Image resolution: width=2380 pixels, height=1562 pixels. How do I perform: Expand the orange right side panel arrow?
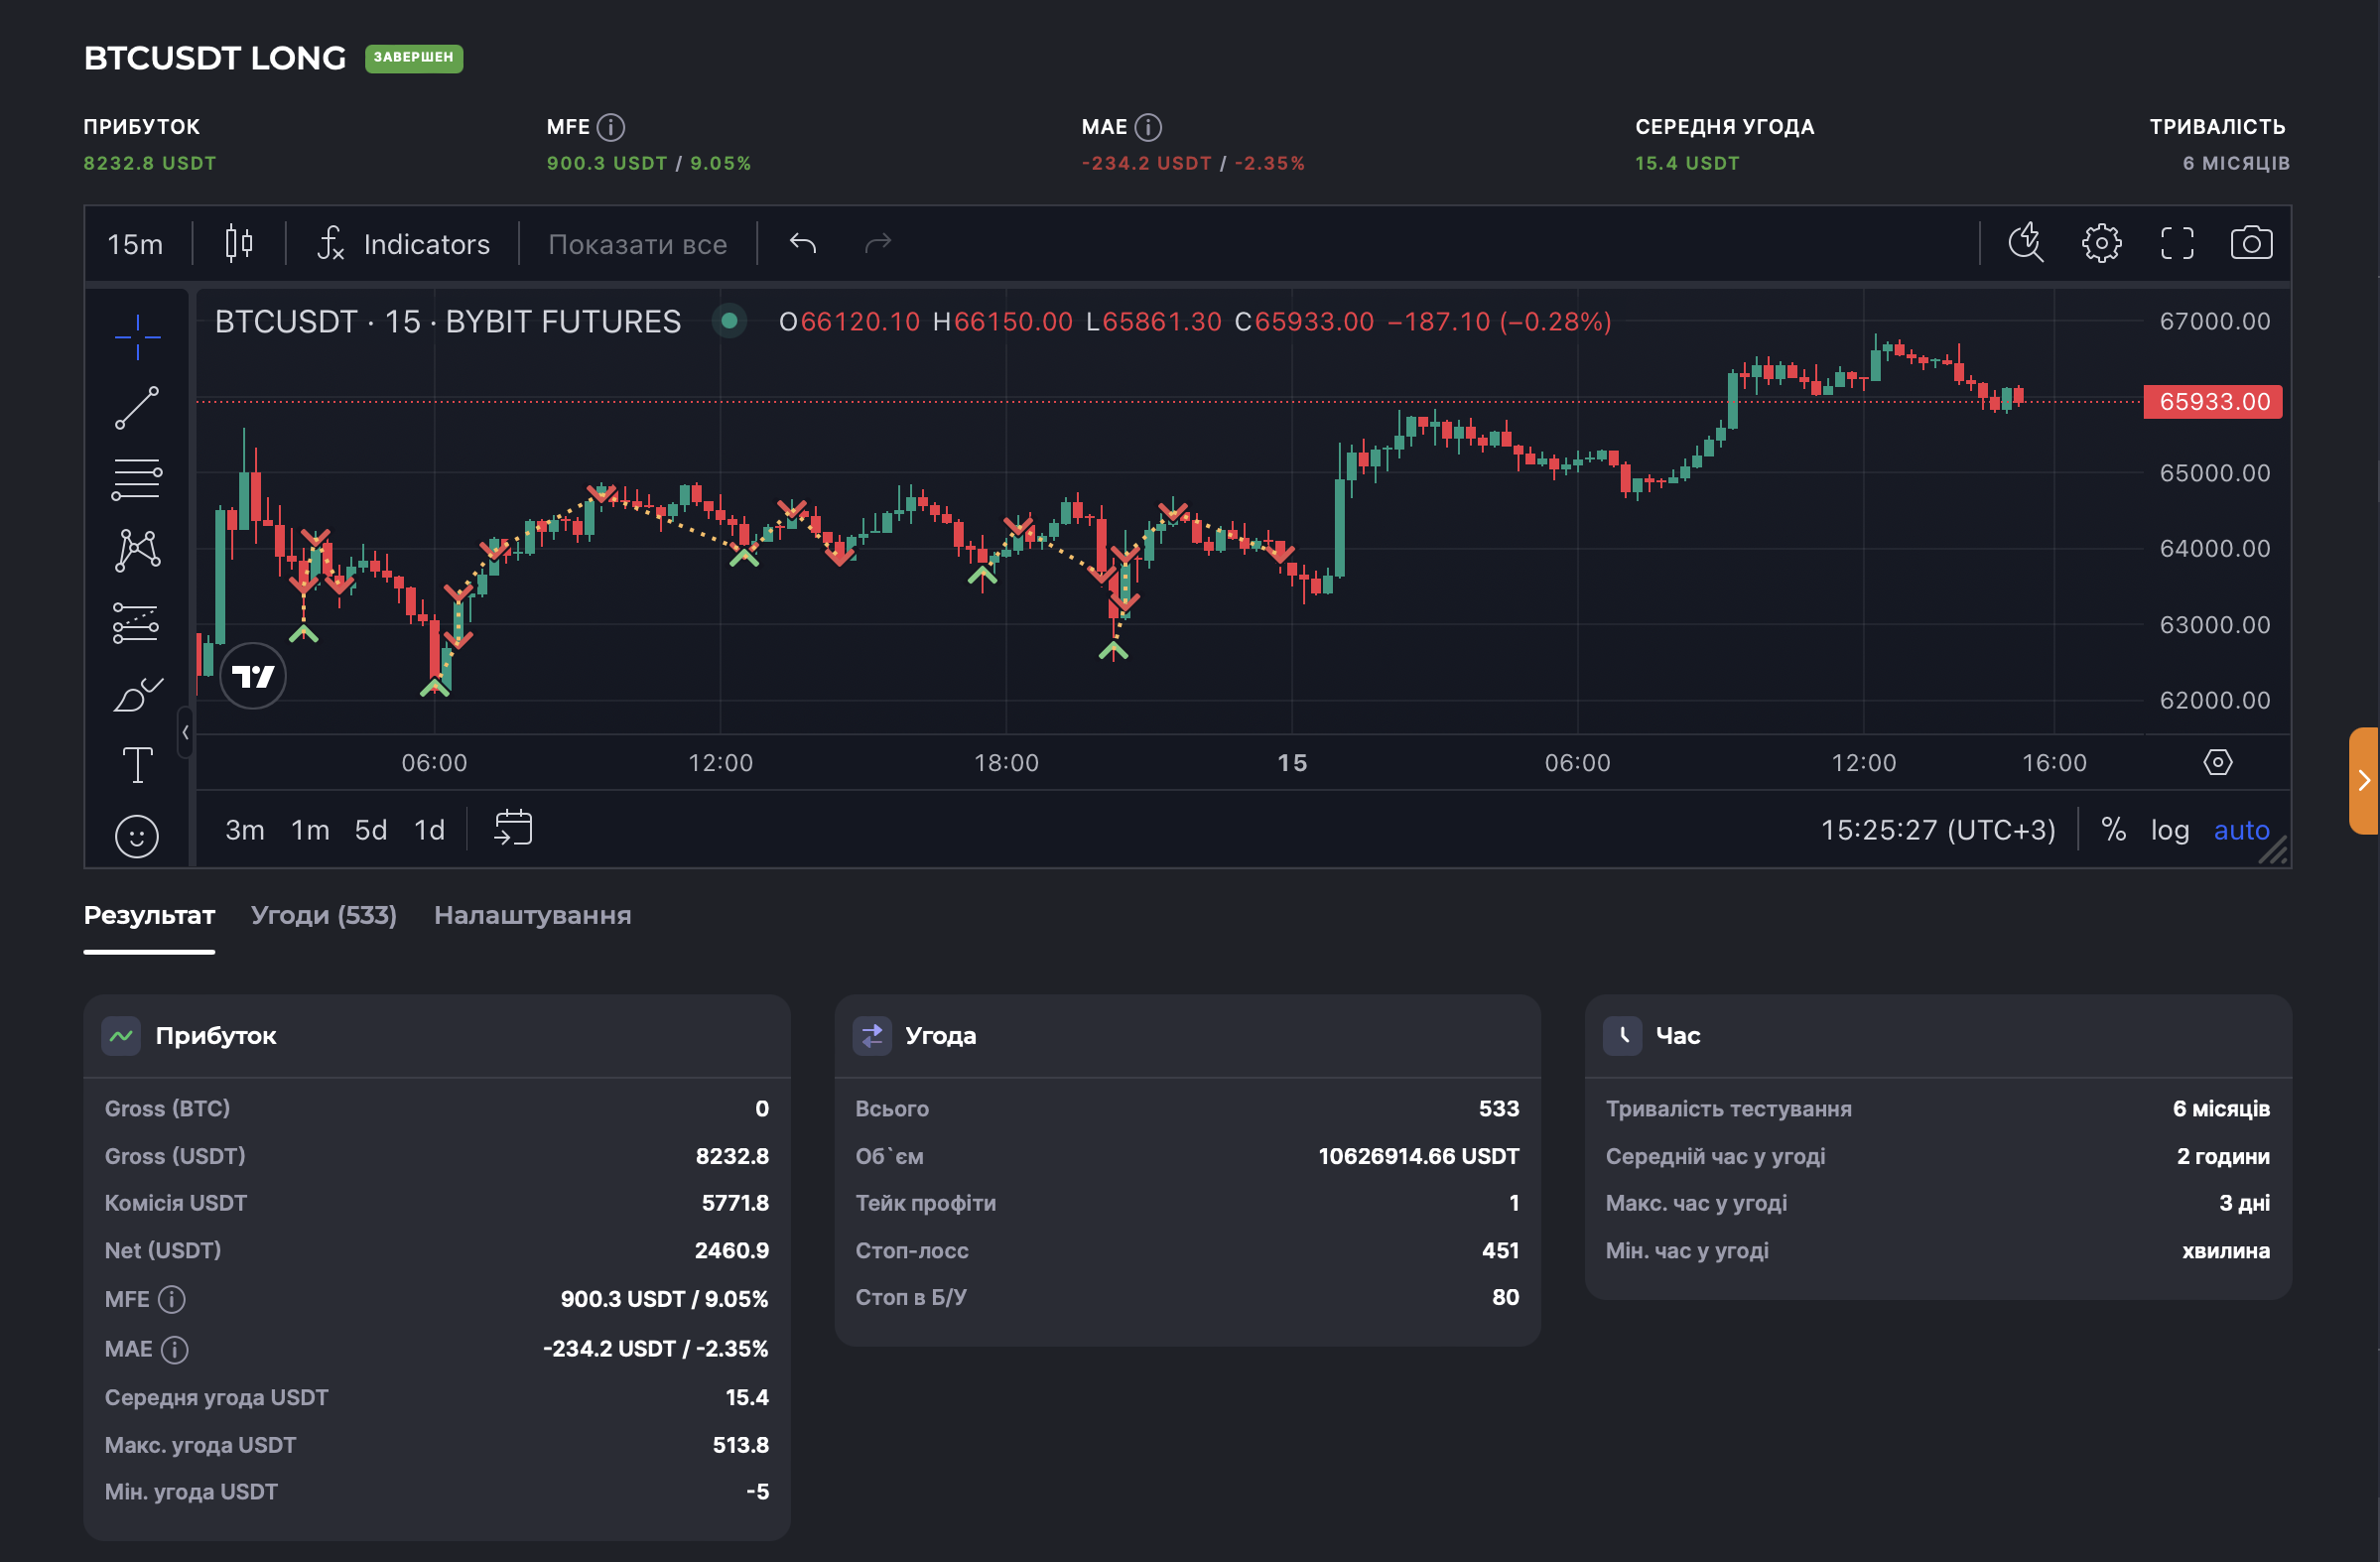[x=2363, y=780]
